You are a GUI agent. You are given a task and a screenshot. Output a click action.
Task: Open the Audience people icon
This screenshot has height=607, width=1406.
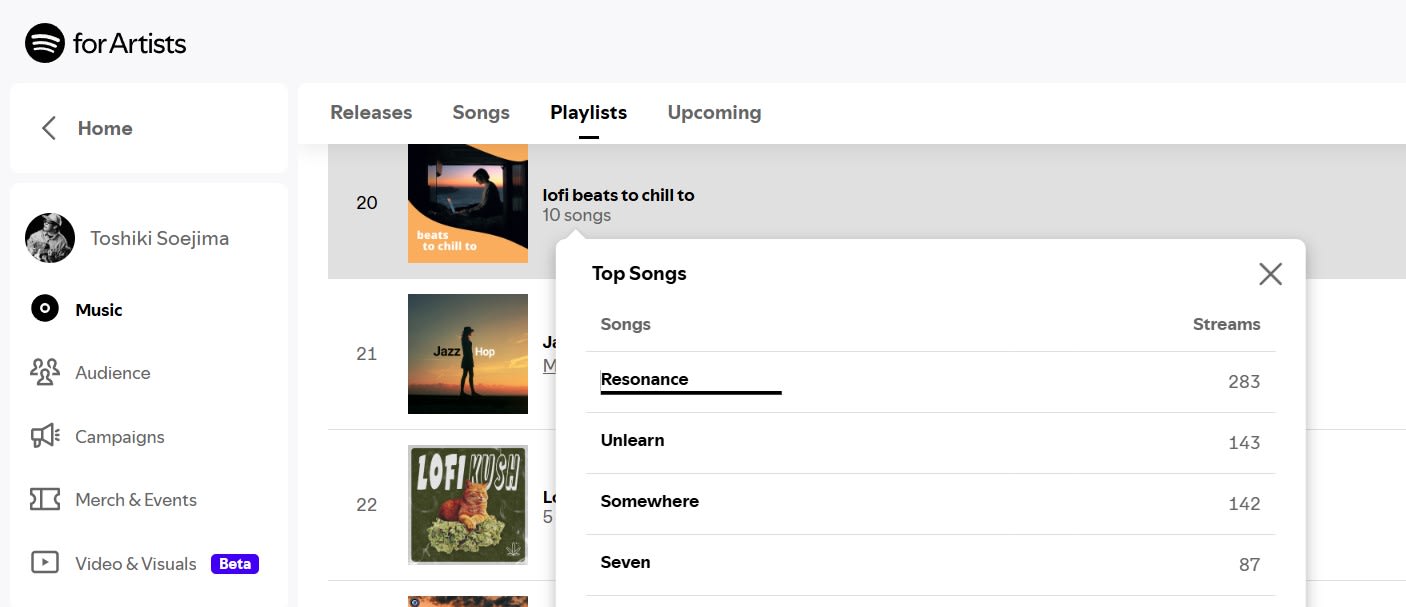[x=45, y=372]
